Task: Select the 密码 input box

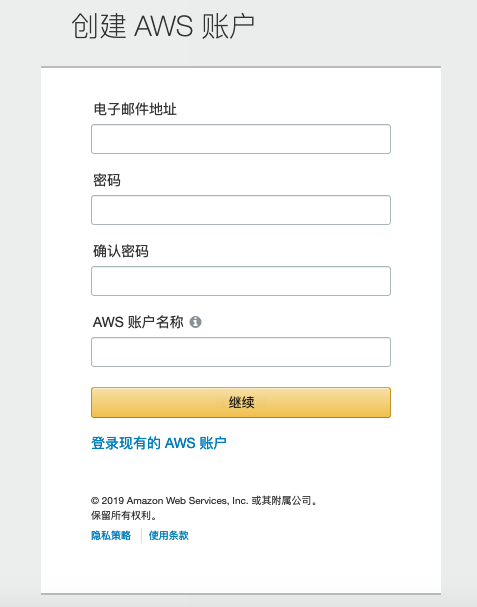Action: coord(241,210)
